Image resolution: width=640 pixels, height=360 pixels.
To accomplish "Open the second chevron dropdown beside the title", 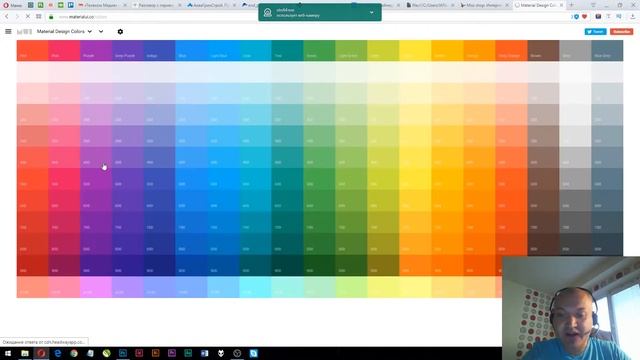I will 101,31.
